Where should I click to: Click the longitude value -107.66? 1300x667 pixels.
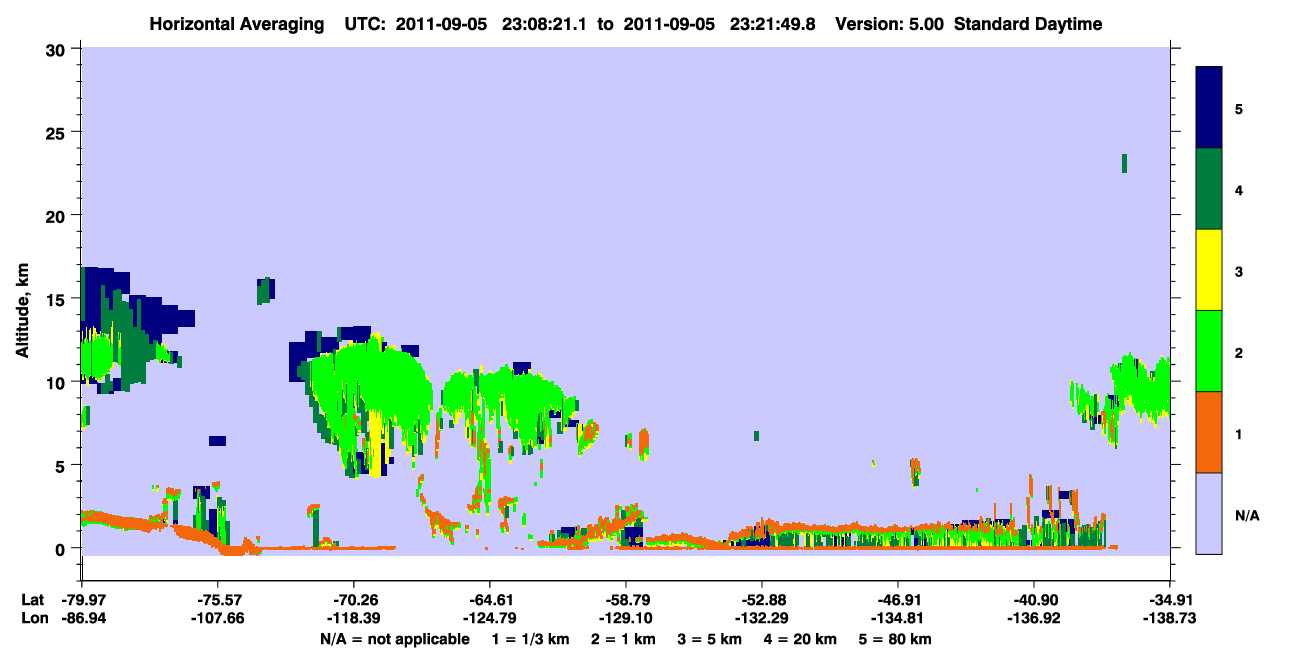click(x=217, y=619)
